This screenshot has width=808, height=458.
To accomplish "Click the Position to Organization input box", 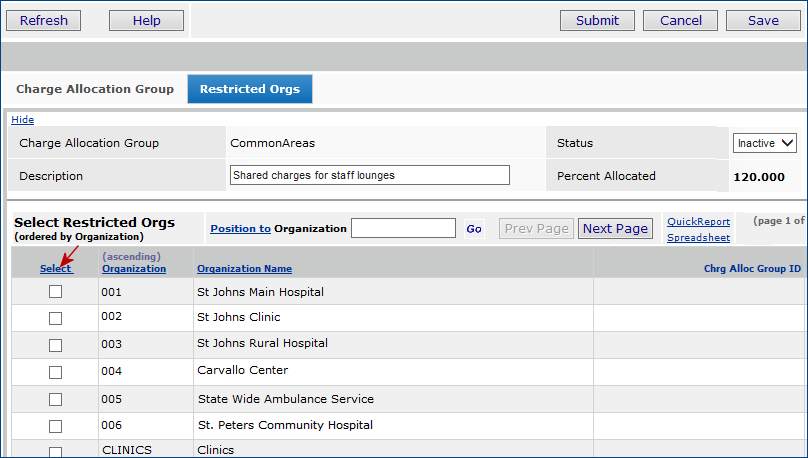I will point(403,228).
